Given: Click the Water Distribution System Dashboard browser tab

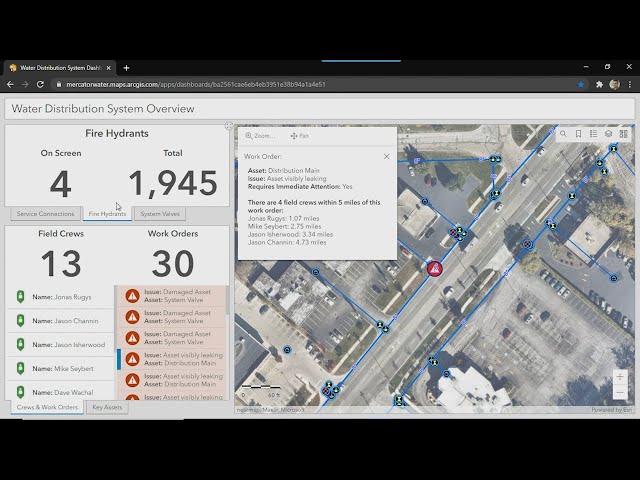Looking at the screenshot, I should tap(60, 68).
